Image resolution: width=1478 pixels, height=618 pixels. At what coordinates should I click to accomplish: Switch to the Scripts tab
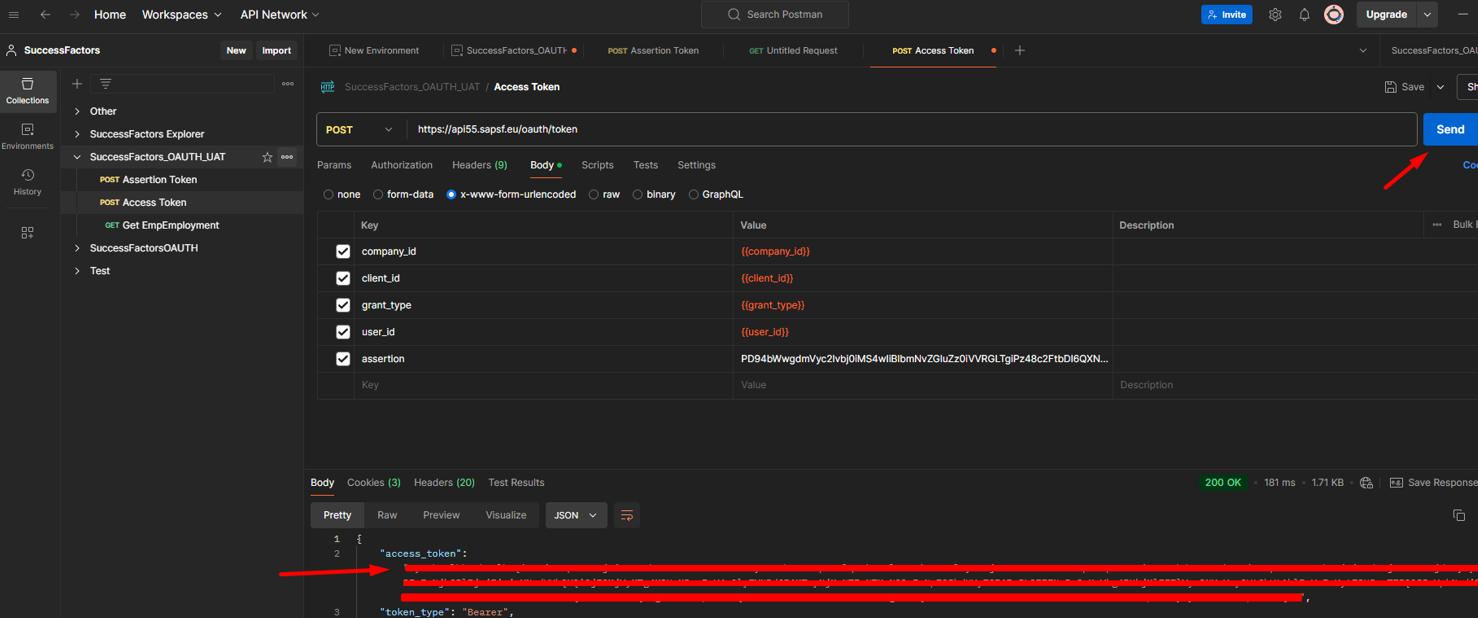[x=598, y=165]
